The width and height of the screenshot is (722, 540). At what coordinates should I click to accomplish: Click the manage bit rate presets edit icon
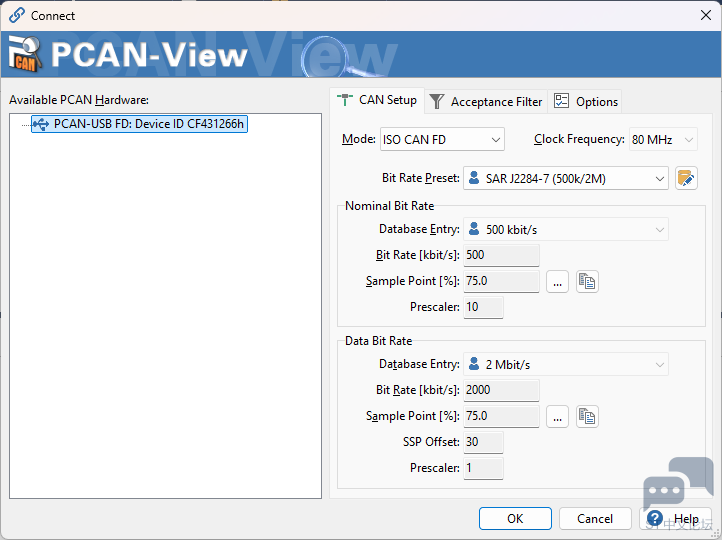pyautogui.click(x=686, y=179)
